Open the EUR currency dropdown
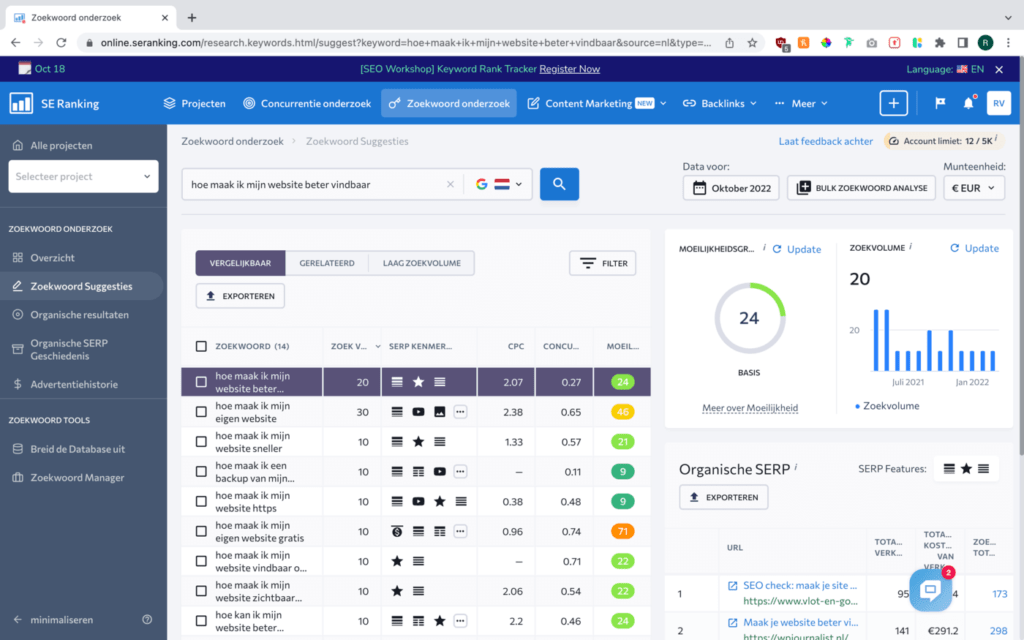This screenshot has width=1024, height=640. 973,188
